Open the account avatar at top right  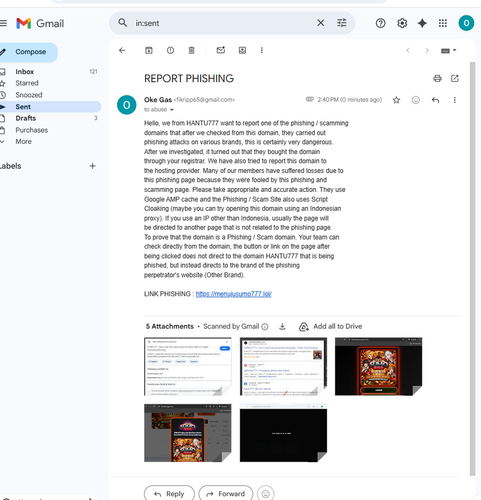[466, 23]
